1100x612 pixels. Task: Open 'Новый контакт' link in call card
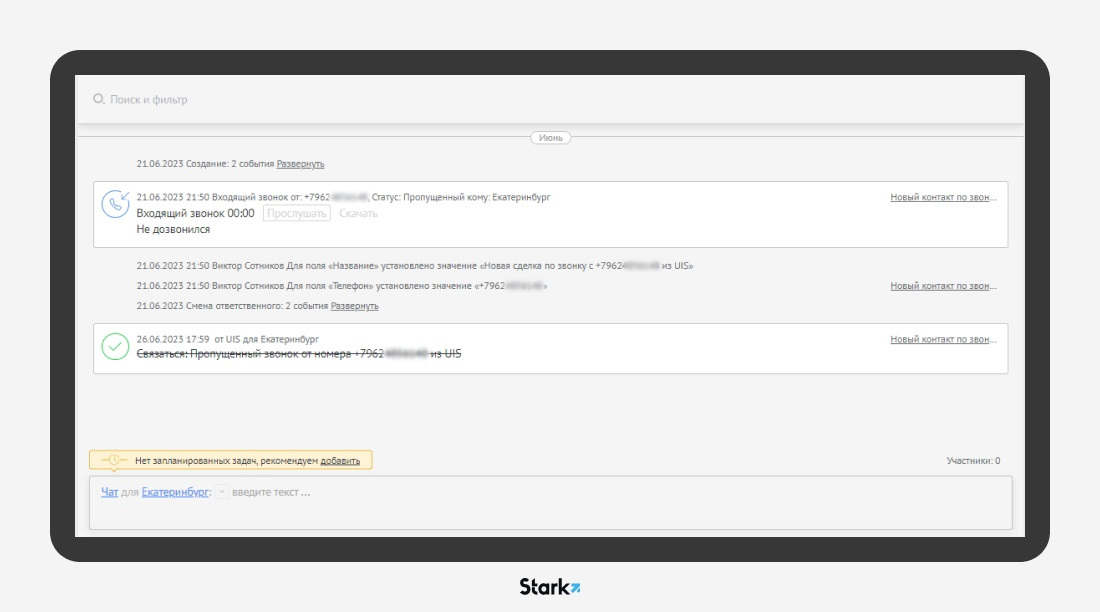click(x=943, y=197)
